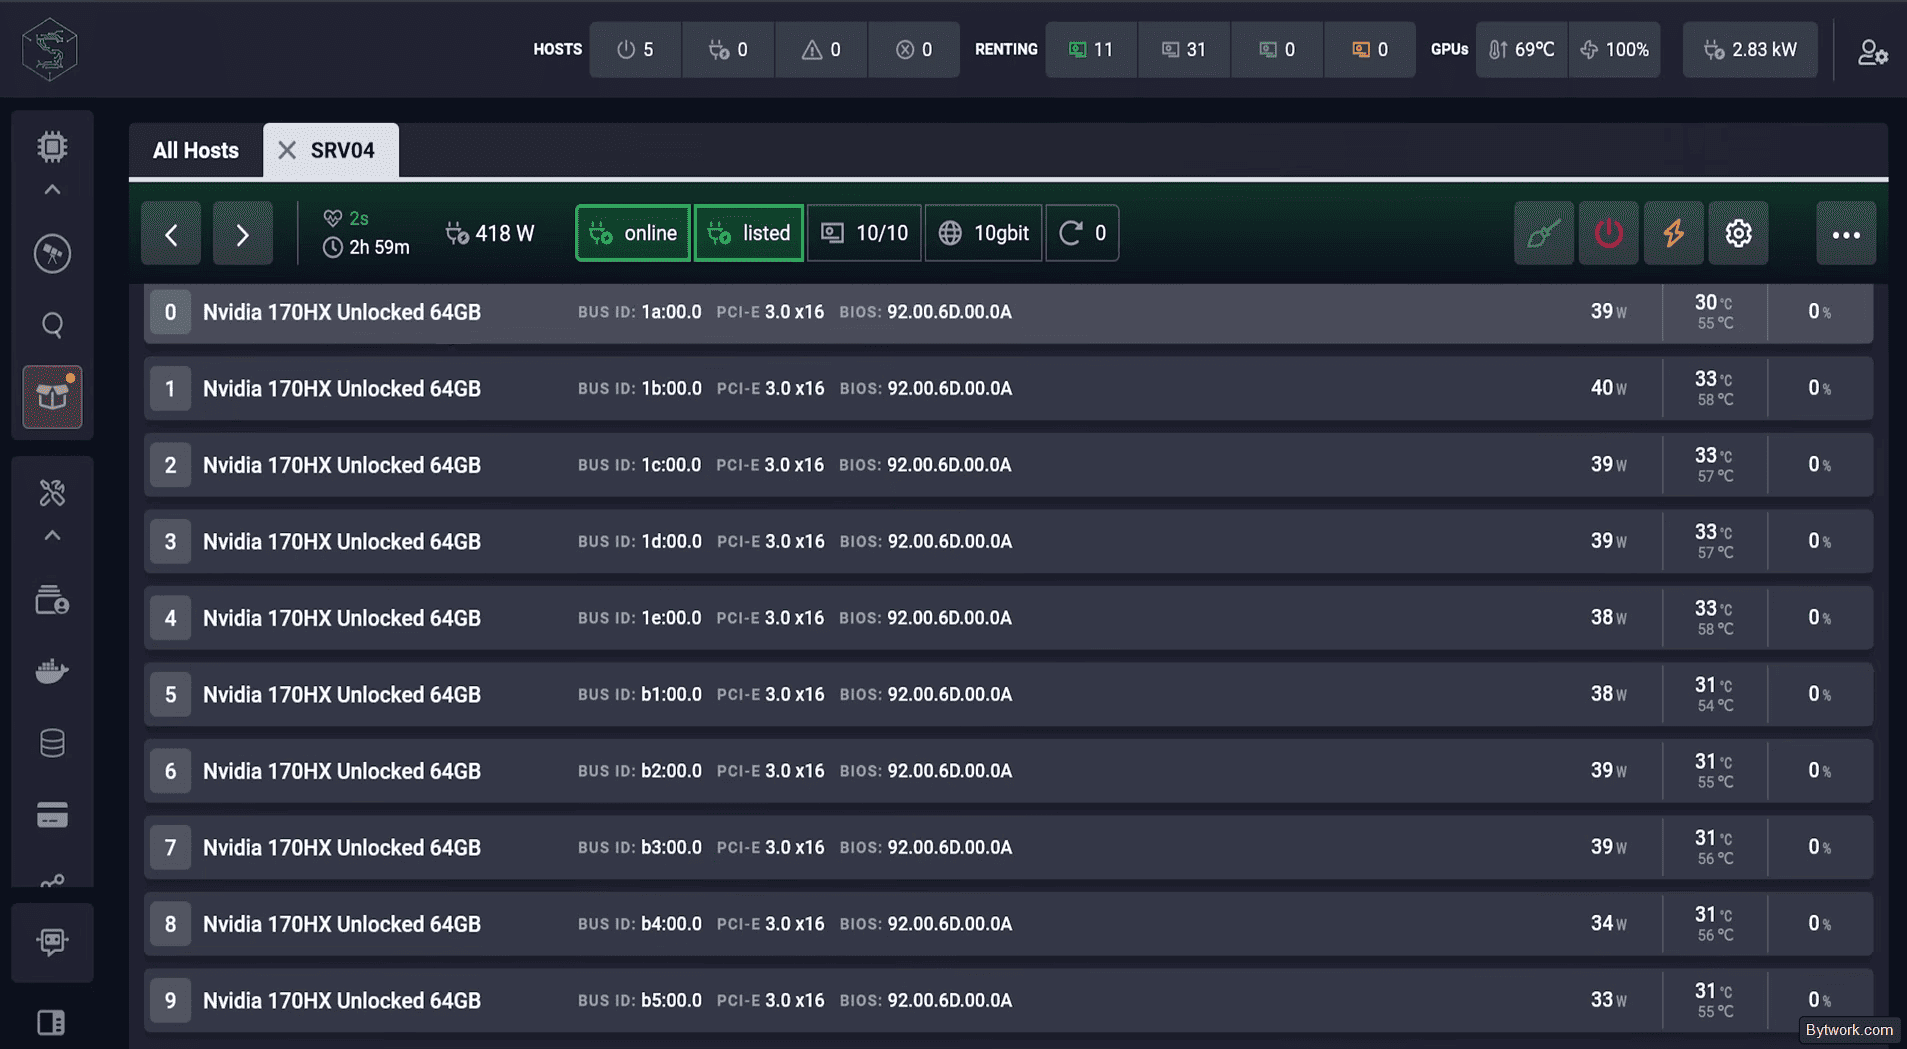Select GPU 8 row with bus b4:00.0
This screenshot has width=1907, height=1049.
pyautogui.click(x=1008, y=924)
